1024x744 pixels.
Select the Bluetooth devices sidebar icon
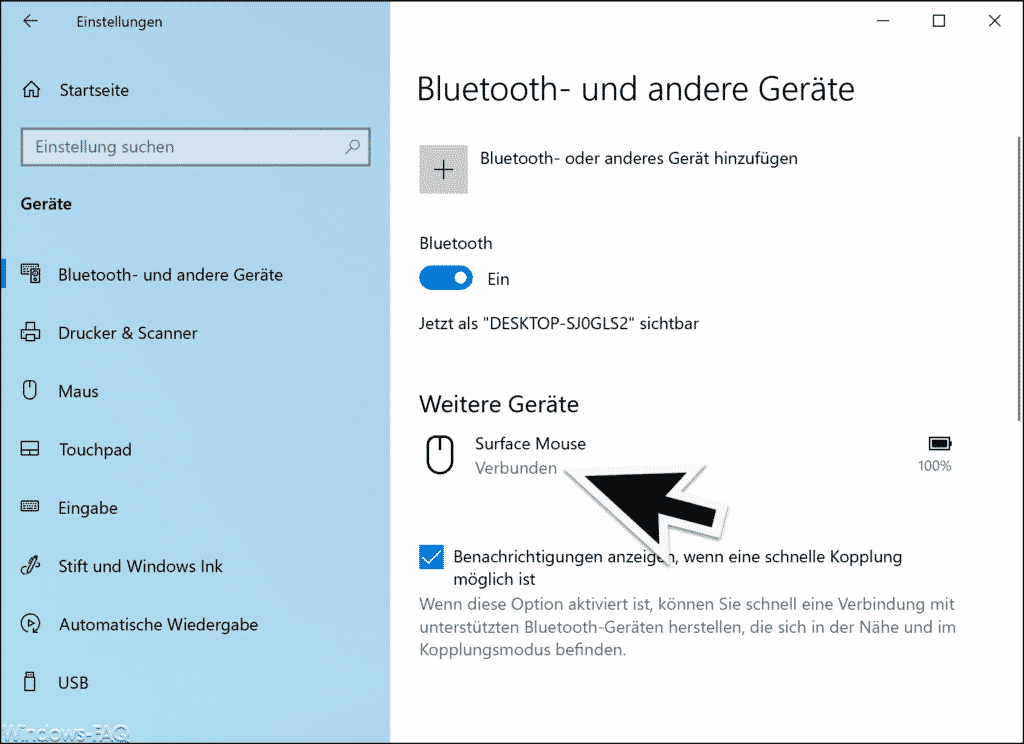click(31, 273)
